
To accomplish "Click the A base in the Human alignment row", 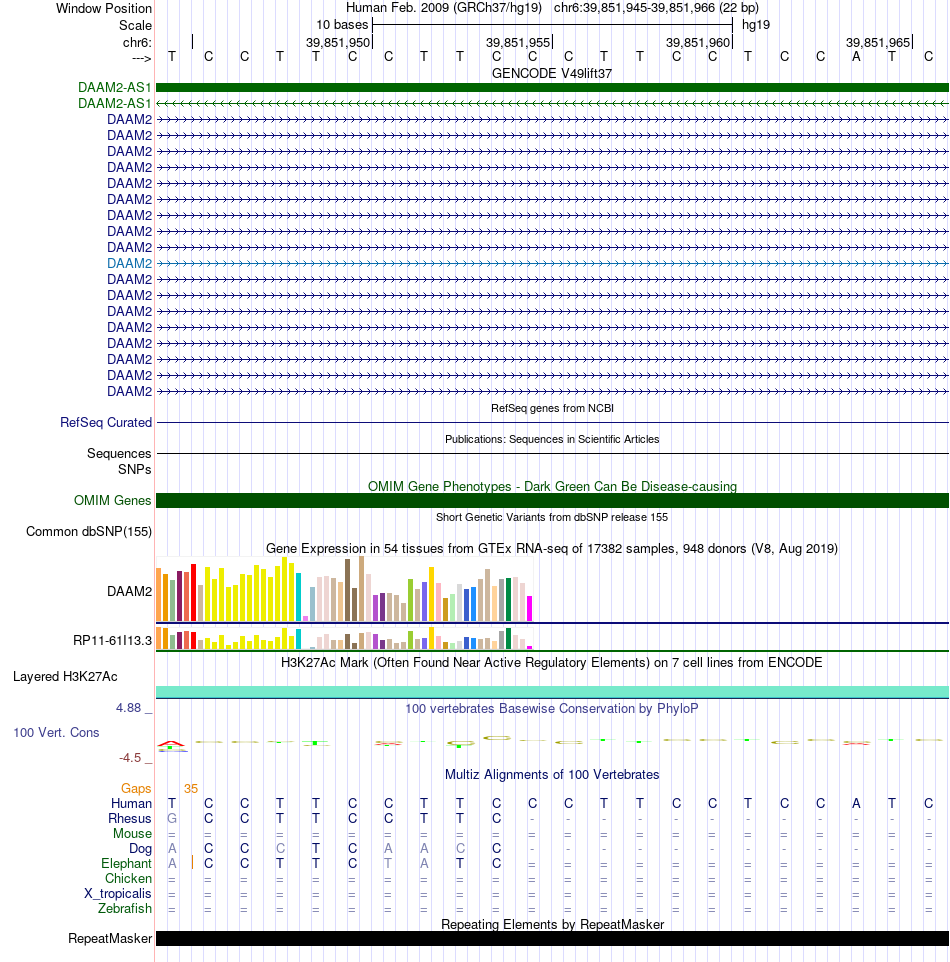I will point(856,804).
